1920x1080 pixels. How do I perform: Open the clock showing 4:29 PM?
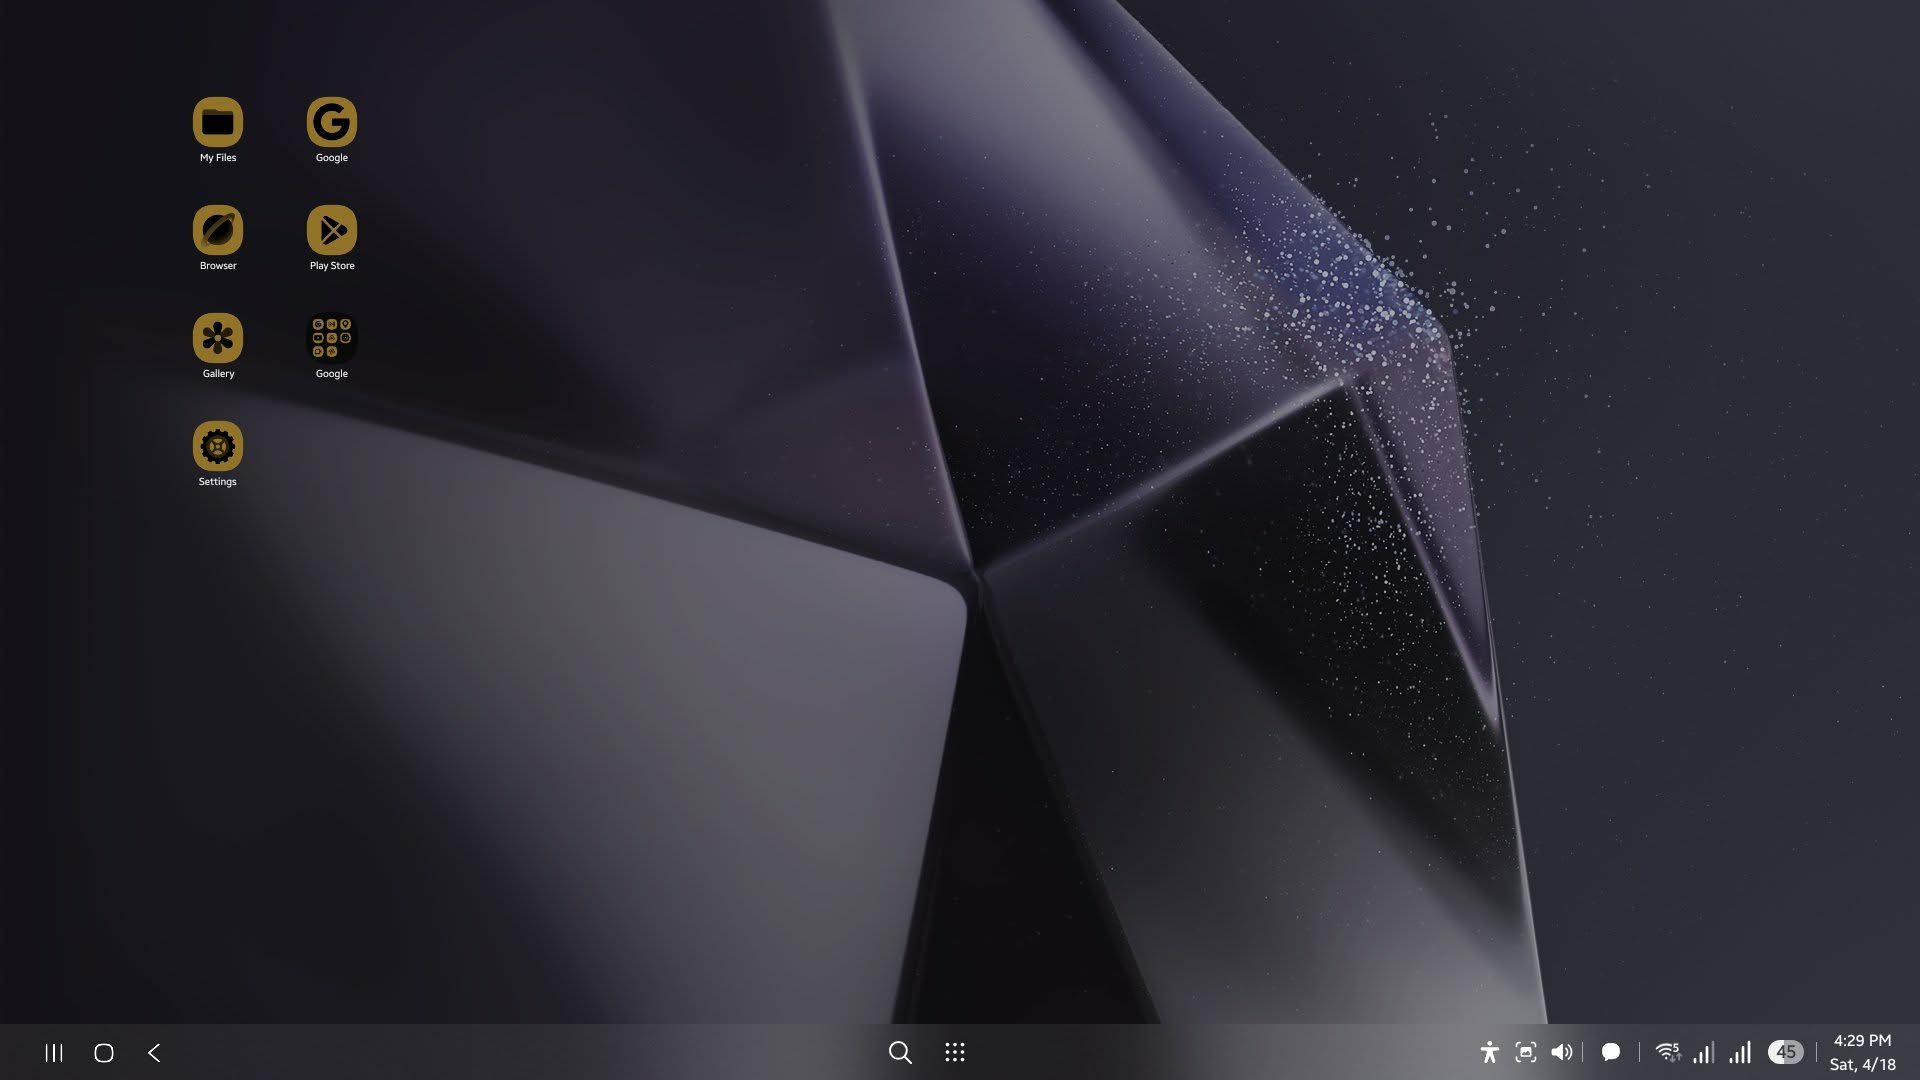[x=1861, y=1041]
